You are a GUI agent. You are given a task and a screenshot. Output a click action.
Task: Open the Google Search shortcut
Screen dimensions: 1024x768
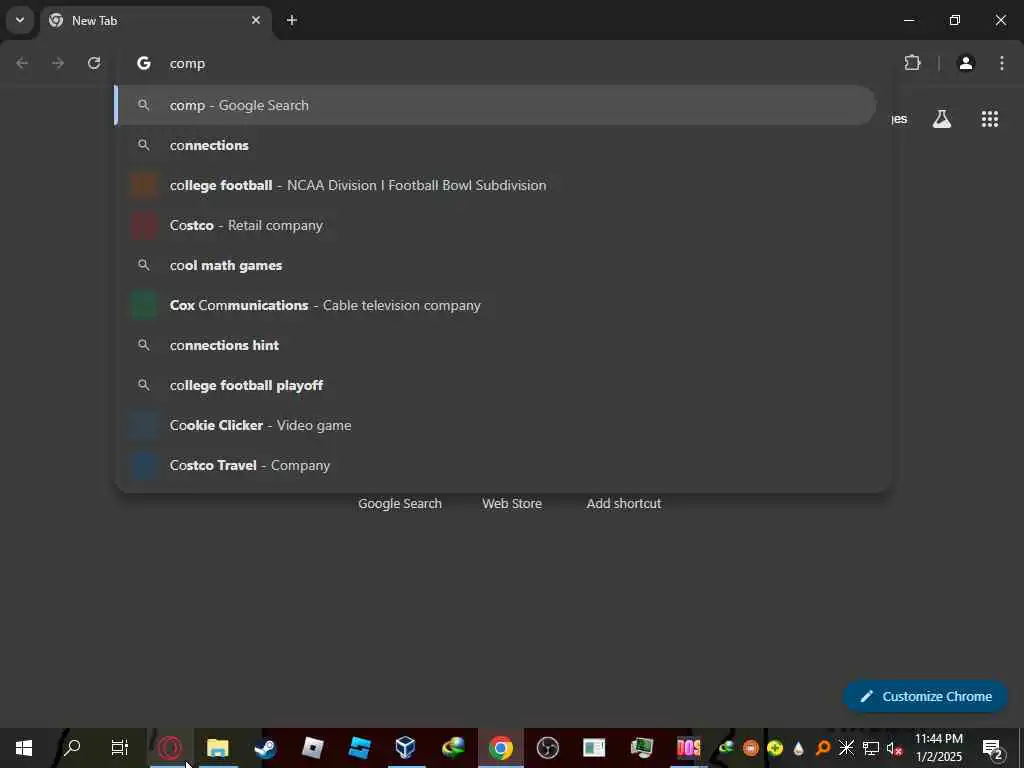coord(400,504)
